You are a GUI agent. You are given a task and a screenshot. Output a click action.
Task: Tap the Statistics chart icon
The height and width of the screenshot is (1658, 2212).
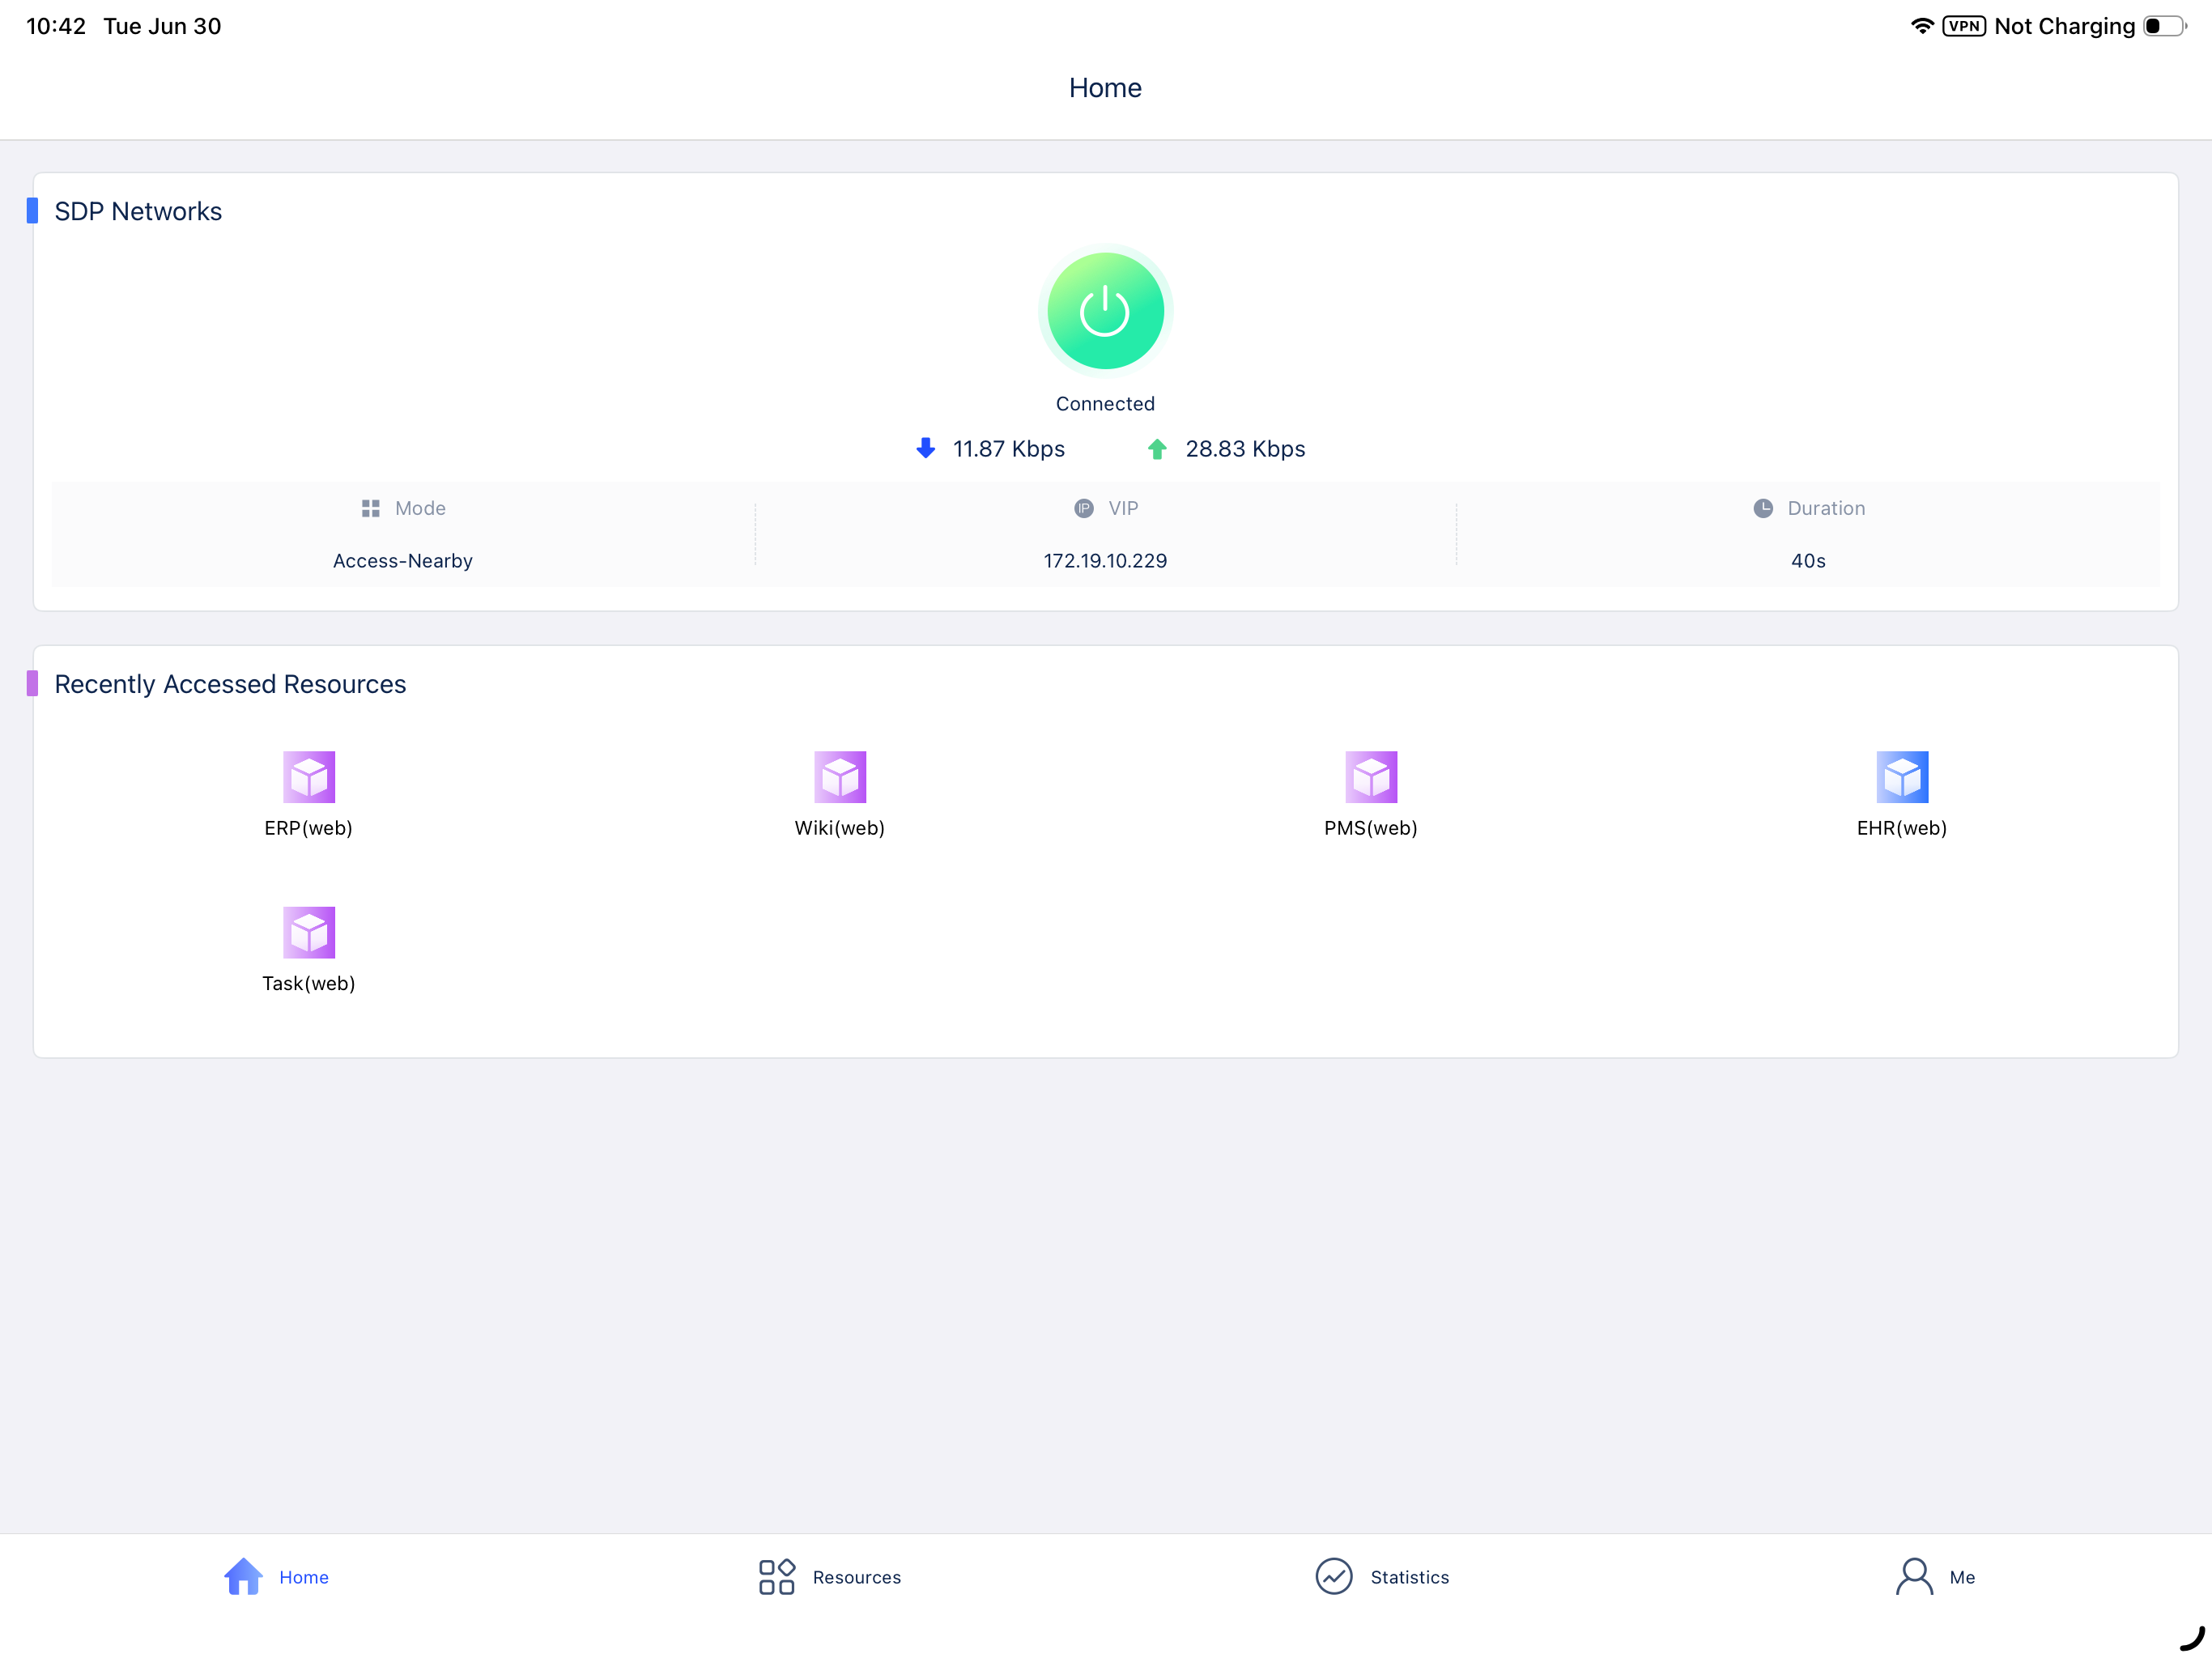[x=1334, y=1577]
